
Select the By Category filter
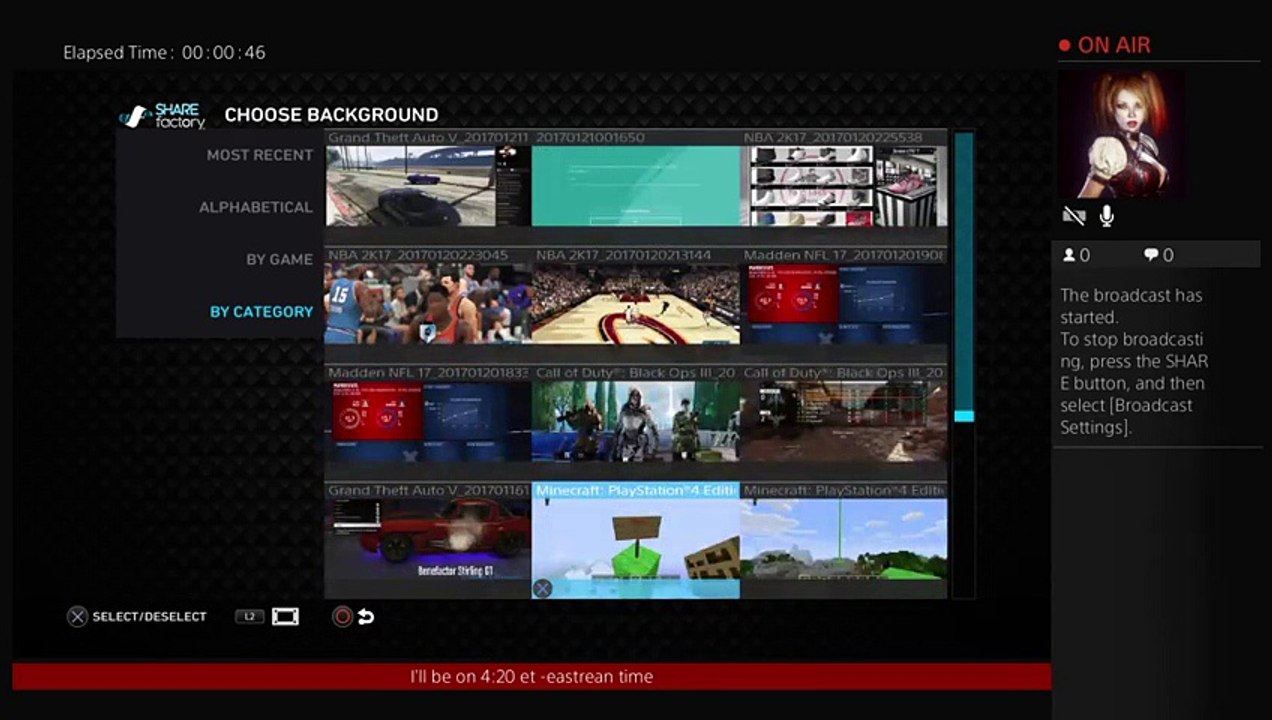(x=261, y=311)
